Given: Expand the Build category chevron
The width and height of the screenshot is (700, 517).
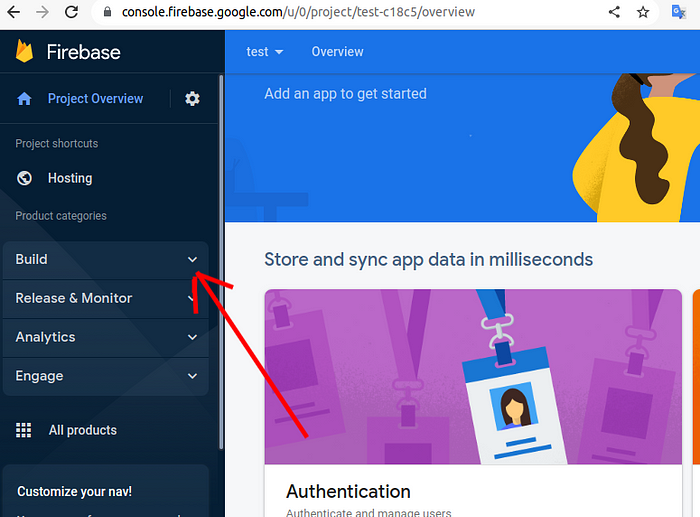Looking at the screenshot, I should 192,259.
